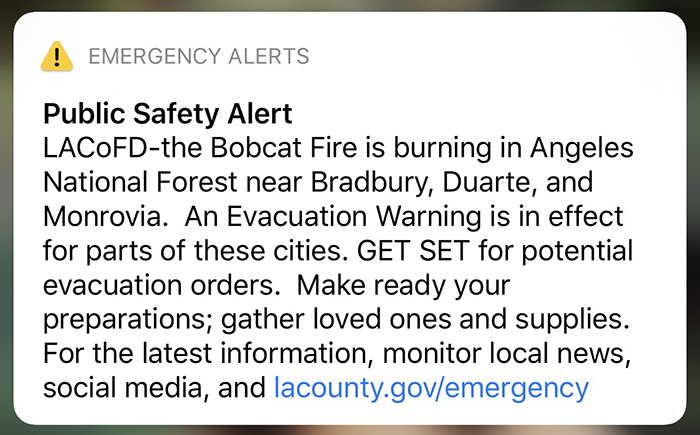This screenshot has width=700, height=435.
Task: Click the word LACoFD in the alert
Action: click(95, 148)
